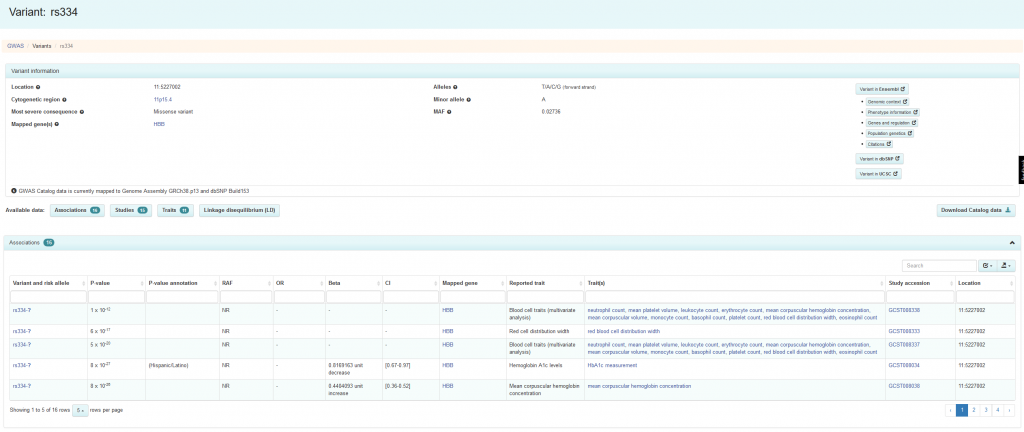Click the GWAS breadcrumb link
The image size is (1024, 432).
coord(15,46)
